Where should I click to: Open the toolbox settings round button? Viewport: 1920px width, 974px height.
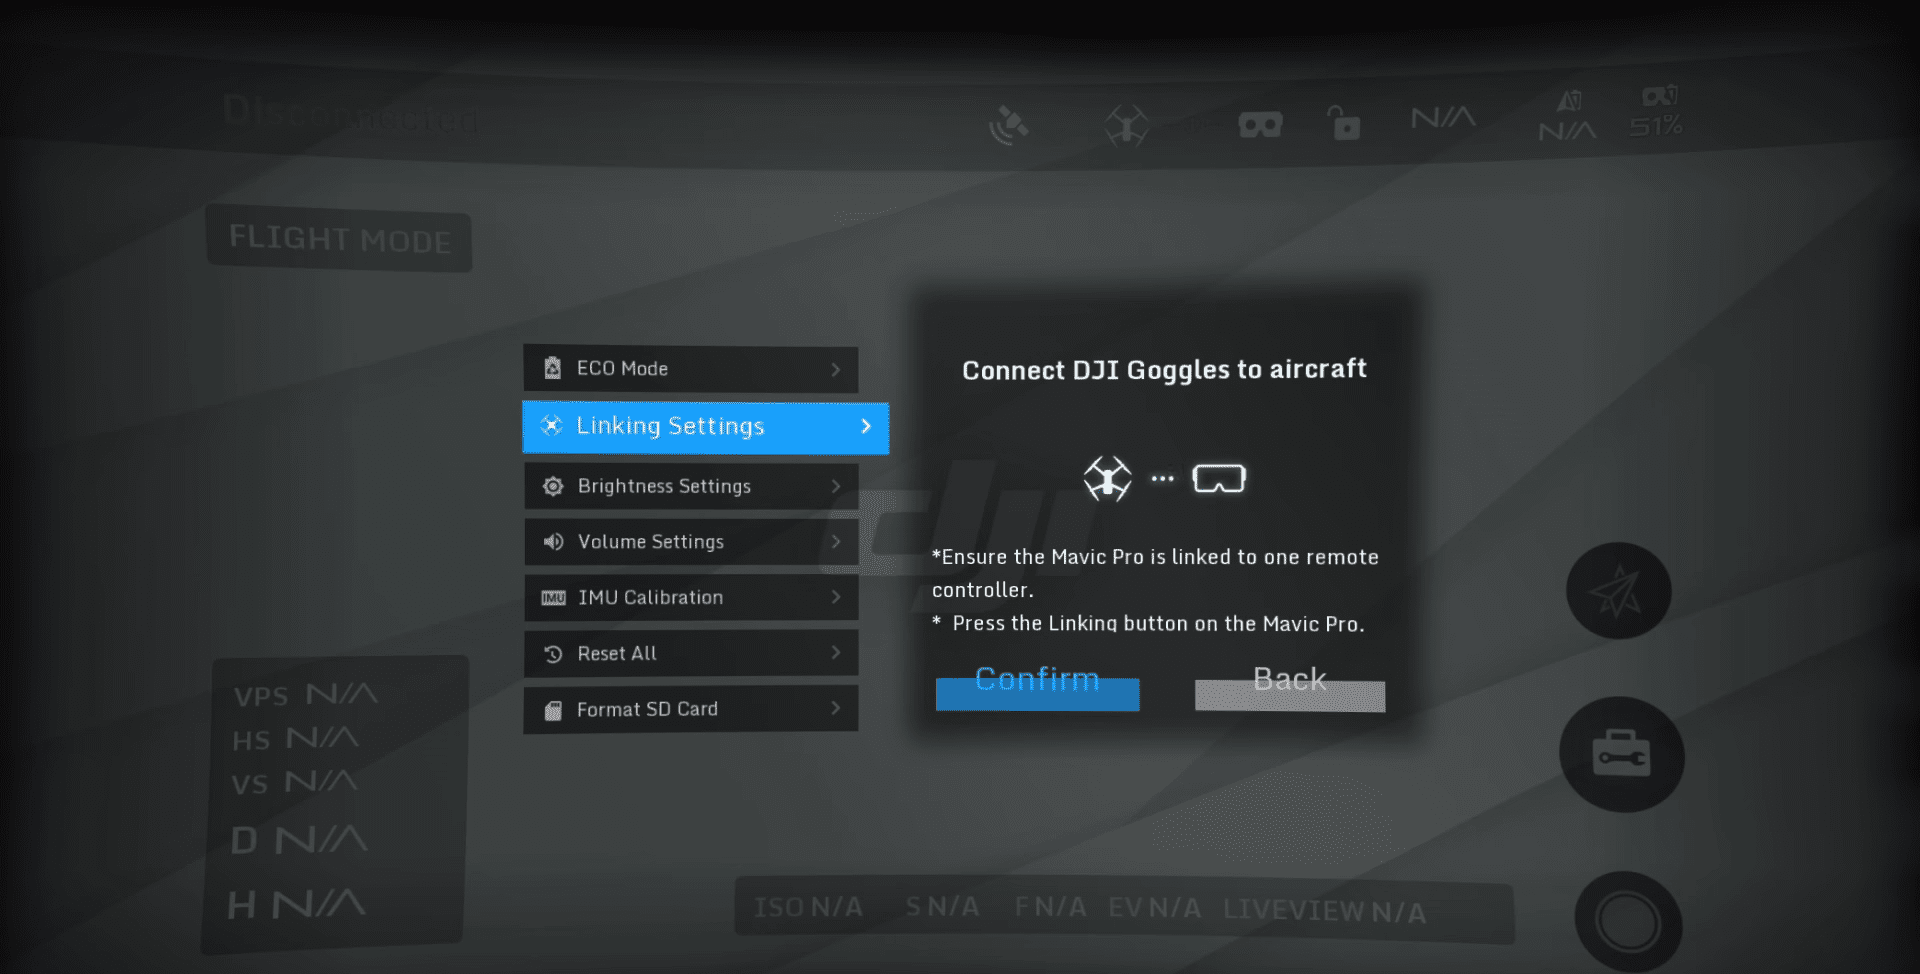(1622, 755)
